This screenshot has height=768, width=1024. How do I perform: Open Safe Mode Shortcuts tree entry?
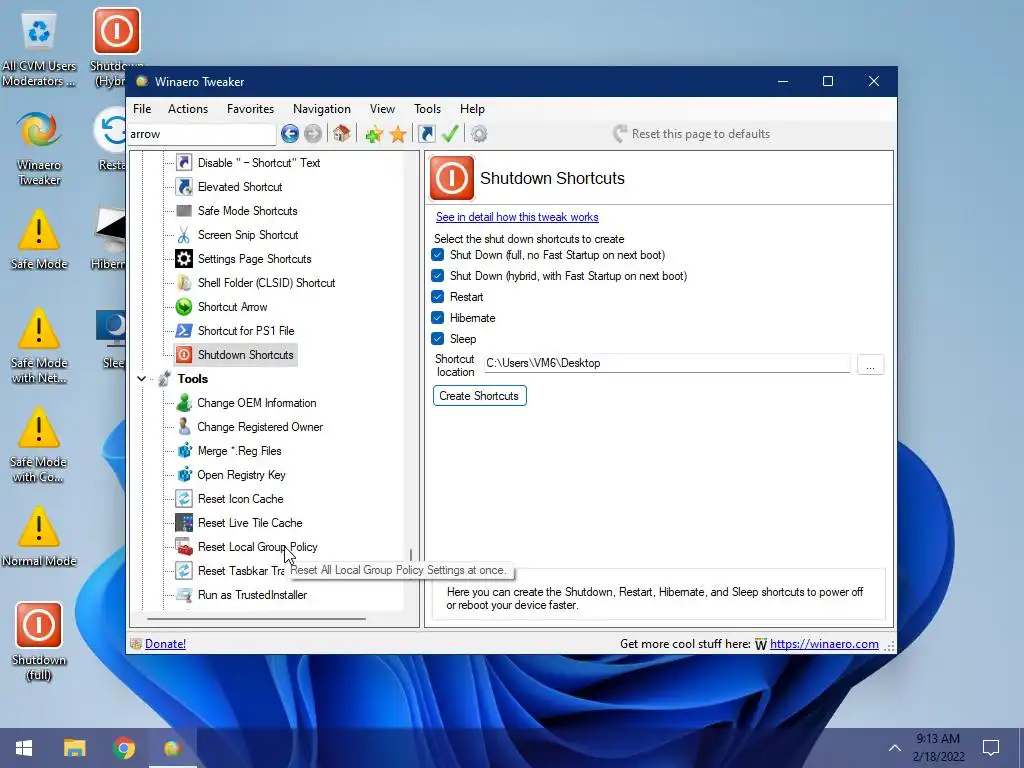coord(248,211)
